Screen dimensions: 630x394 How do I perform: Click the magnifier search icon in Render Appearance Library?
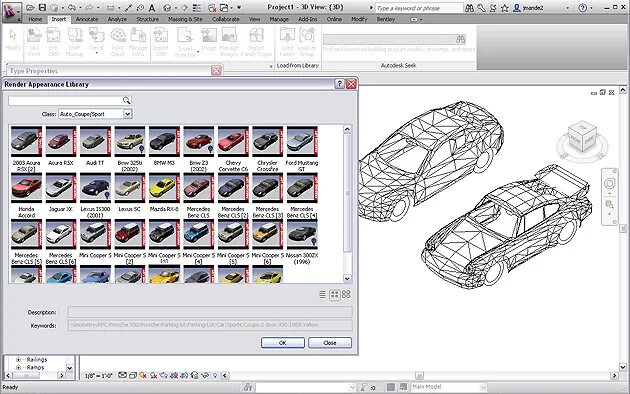coord(126,100)
